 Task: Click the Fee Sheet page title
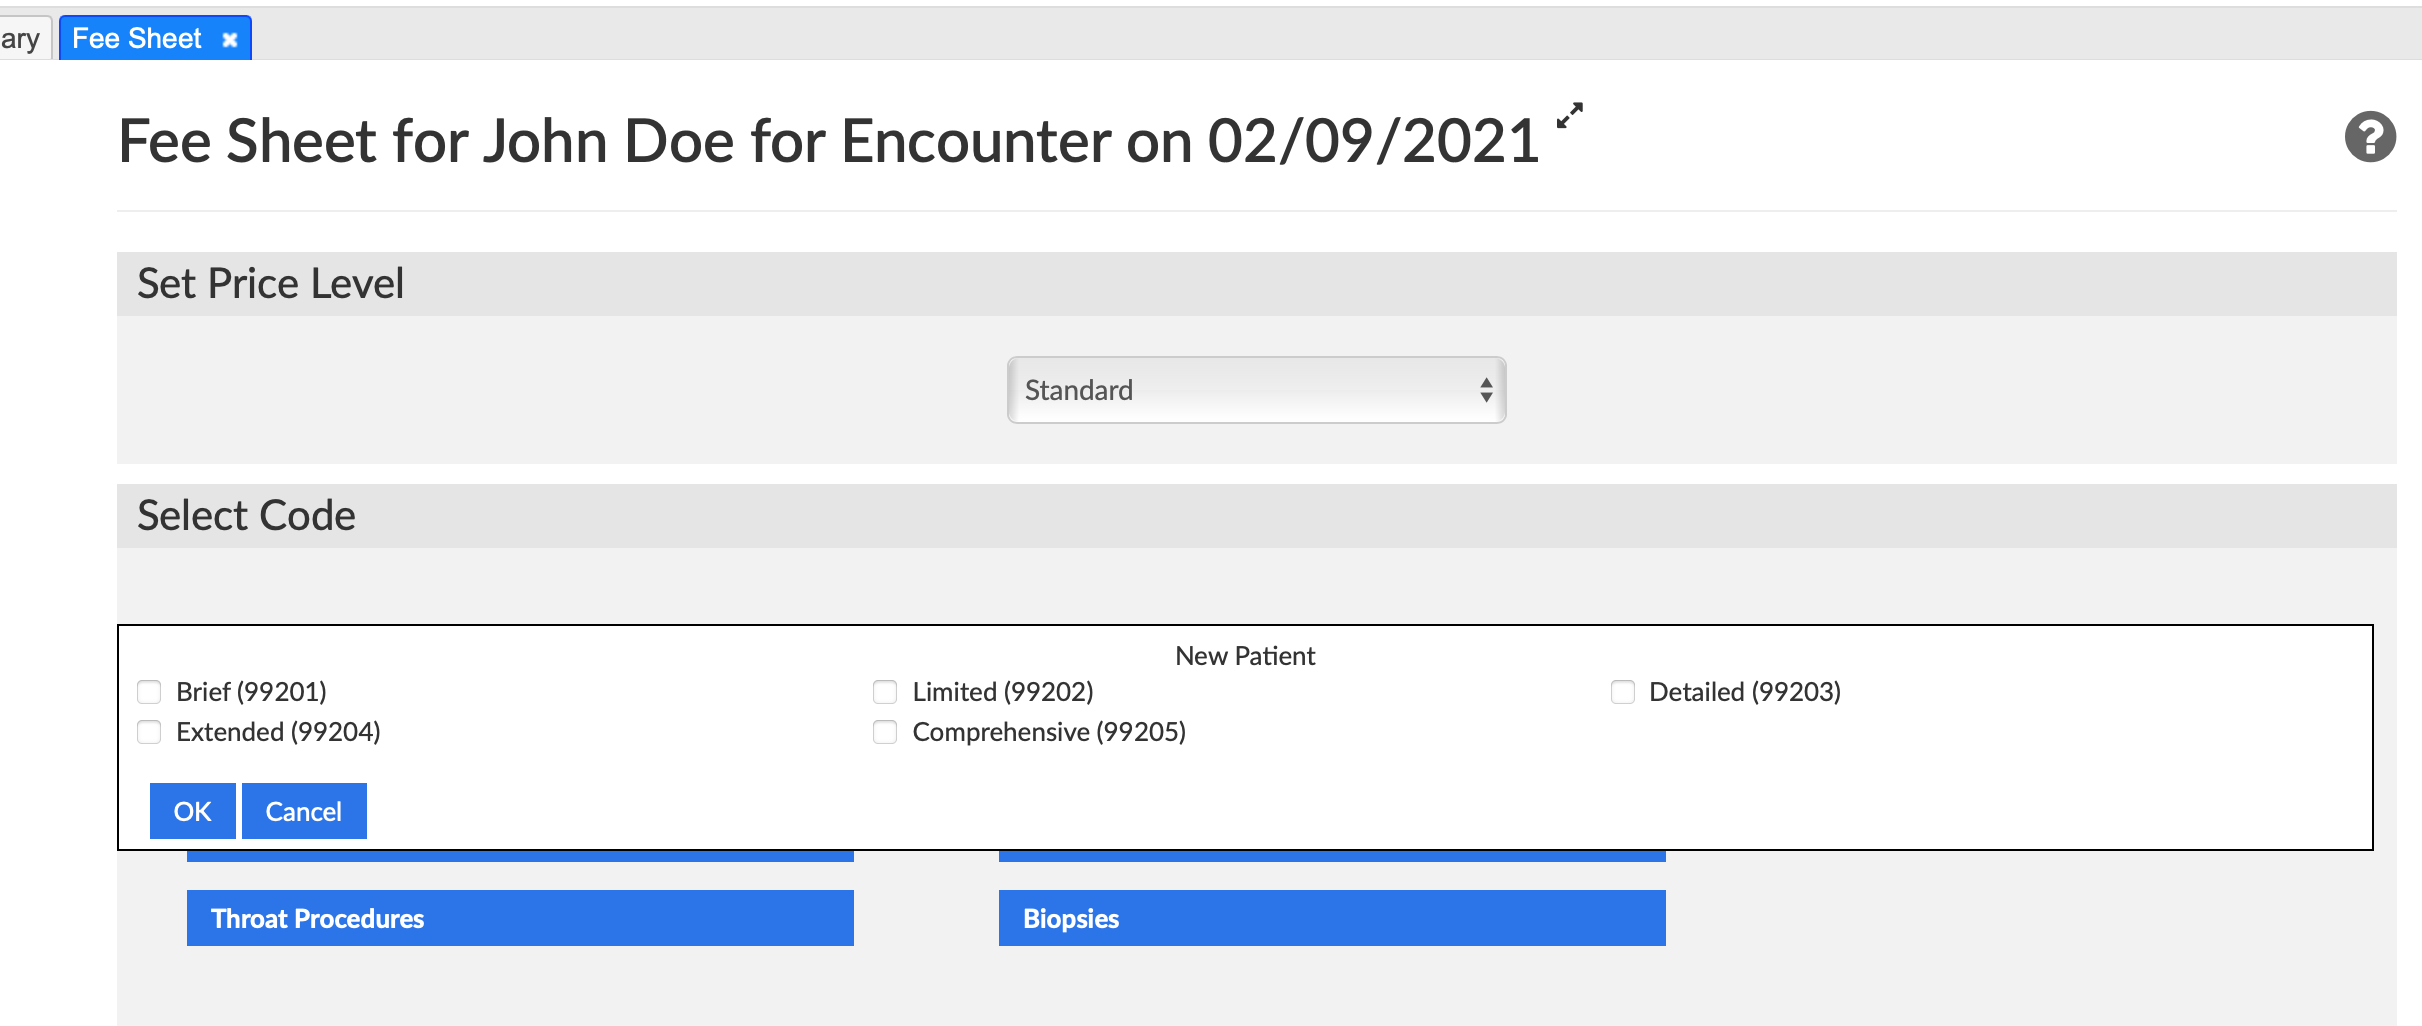tap(828, 141)
